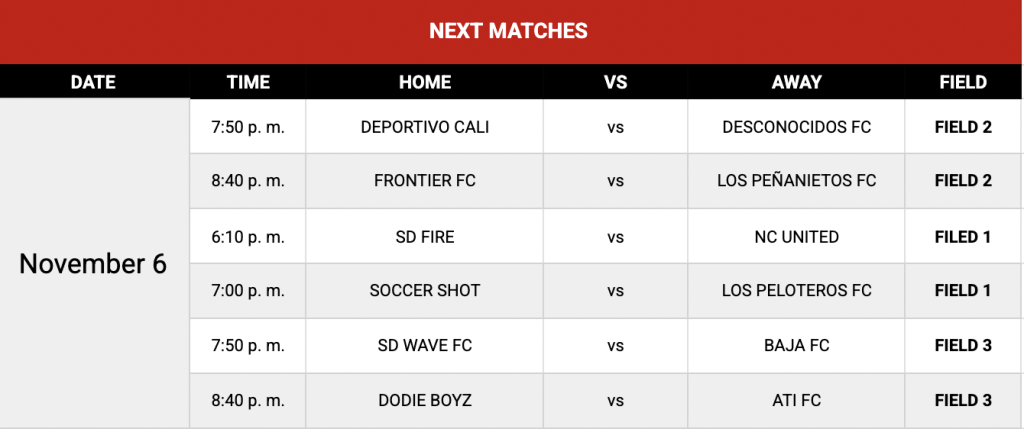Viewport: 1024px width, 429px height.
Task: Select the FIELD column header
Action: [x=963, y=82]
